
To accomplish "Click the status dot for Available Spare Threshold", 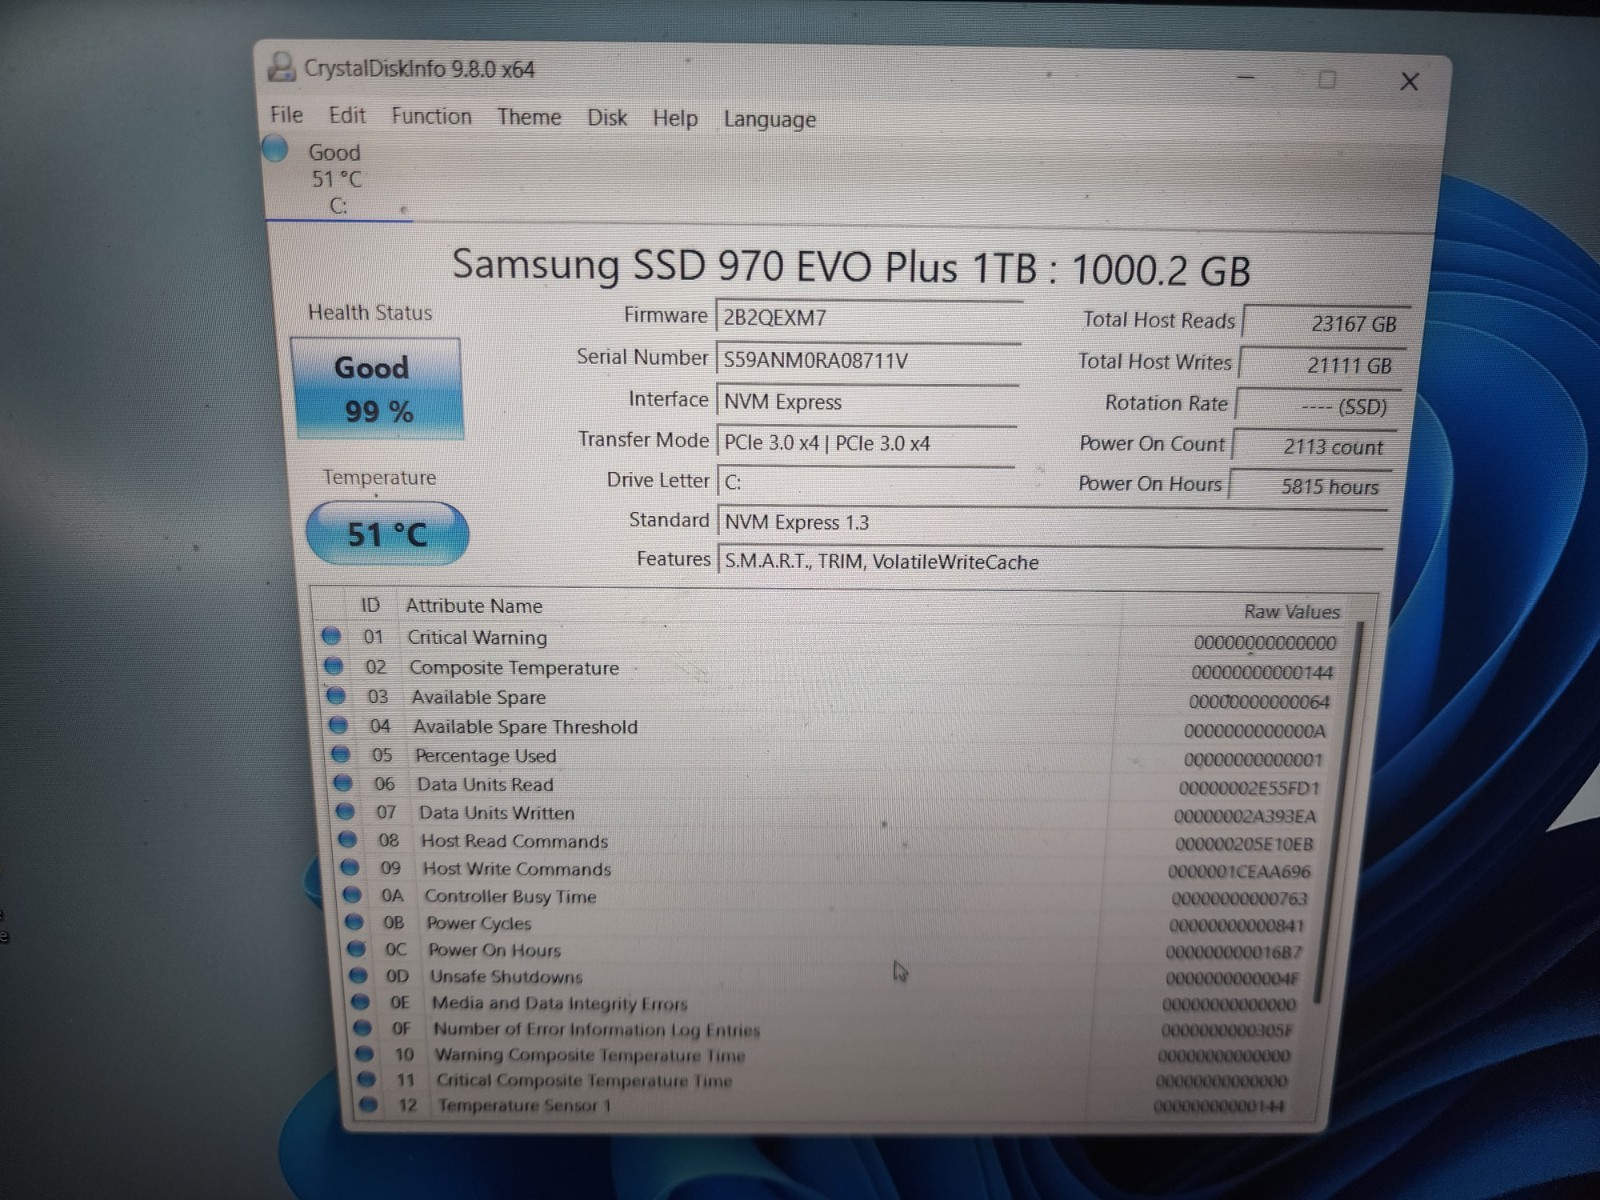I will pyautogui.click(x=339, y=725).
